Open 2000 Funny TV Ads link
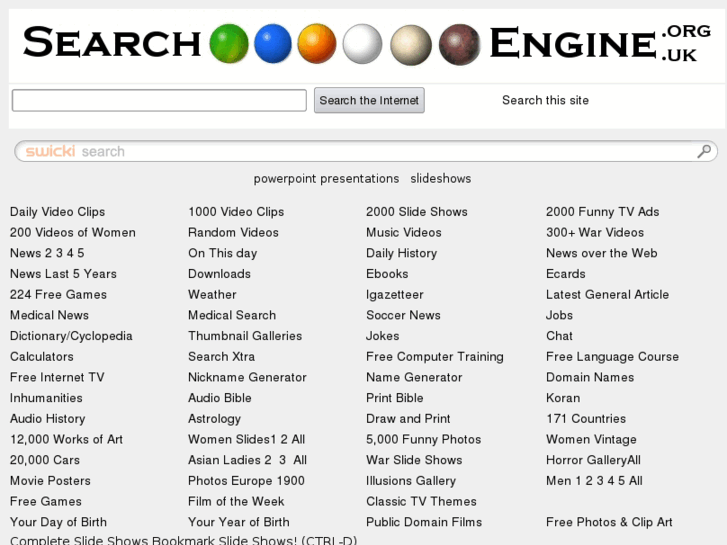Image resolution: width=727 pixels, height=545 pixels. click(x=603, y=212)
